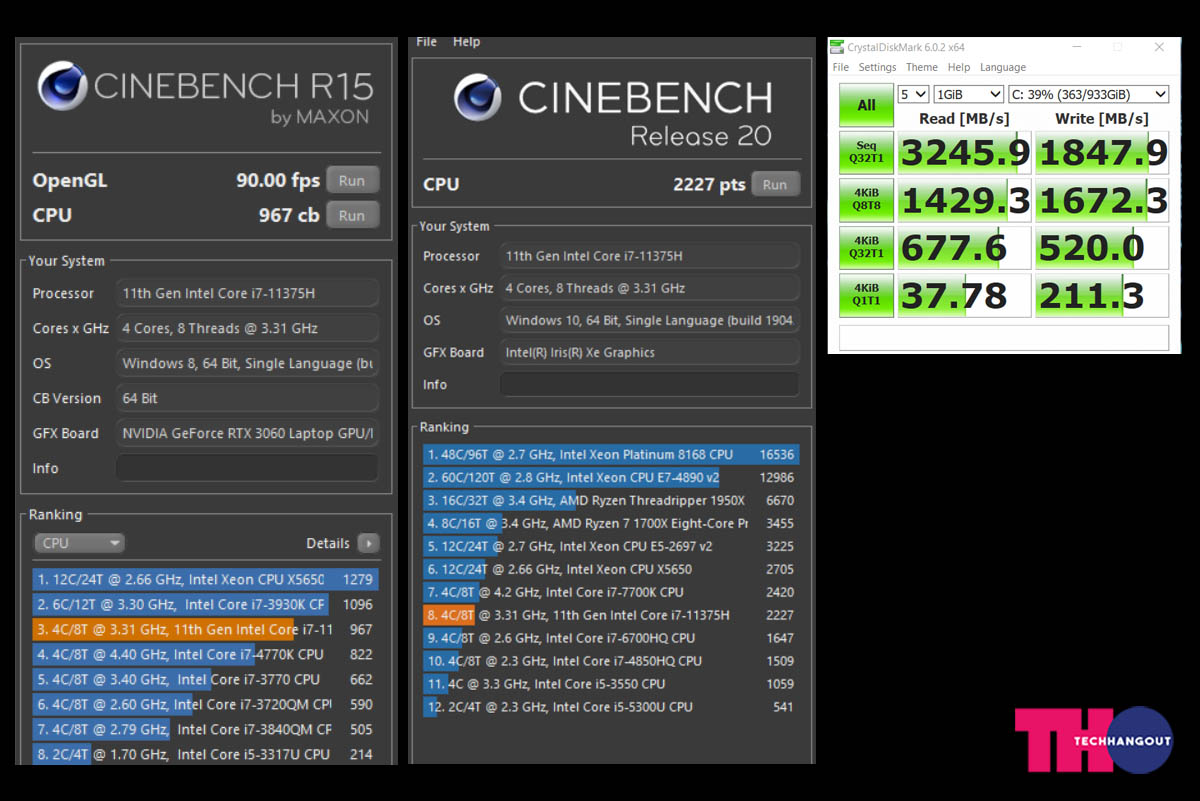Run the CPU test in Cinebench R20
Image resolution: width=1200 pixels, height=801 pixels.
tap(775, 184)
